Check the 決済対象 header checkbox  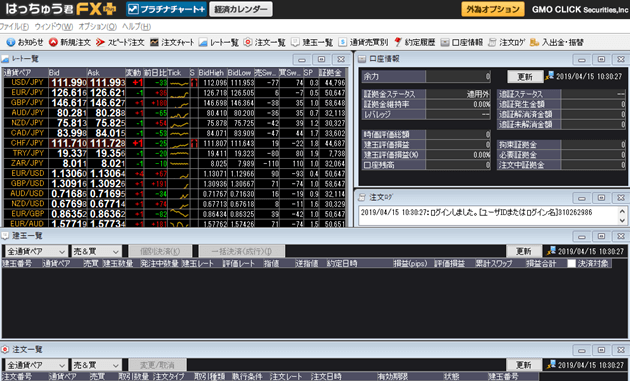pos(571,264)
